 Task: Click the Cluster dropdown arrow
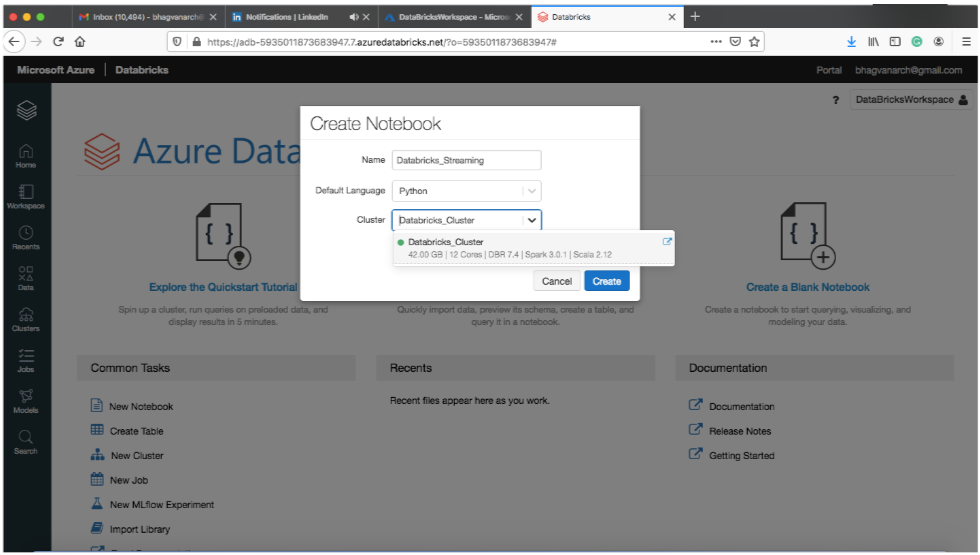tap(532, 220)
